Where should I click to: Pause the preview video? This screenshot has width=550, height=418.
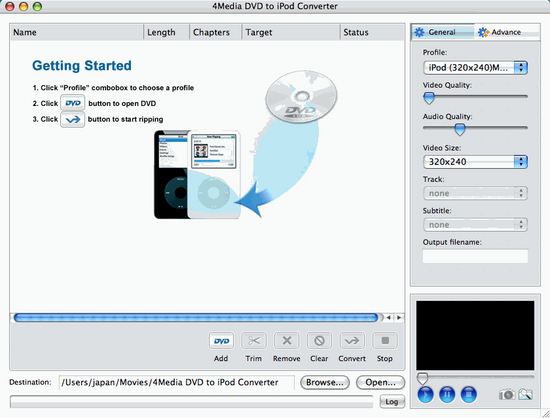point(447,395)
